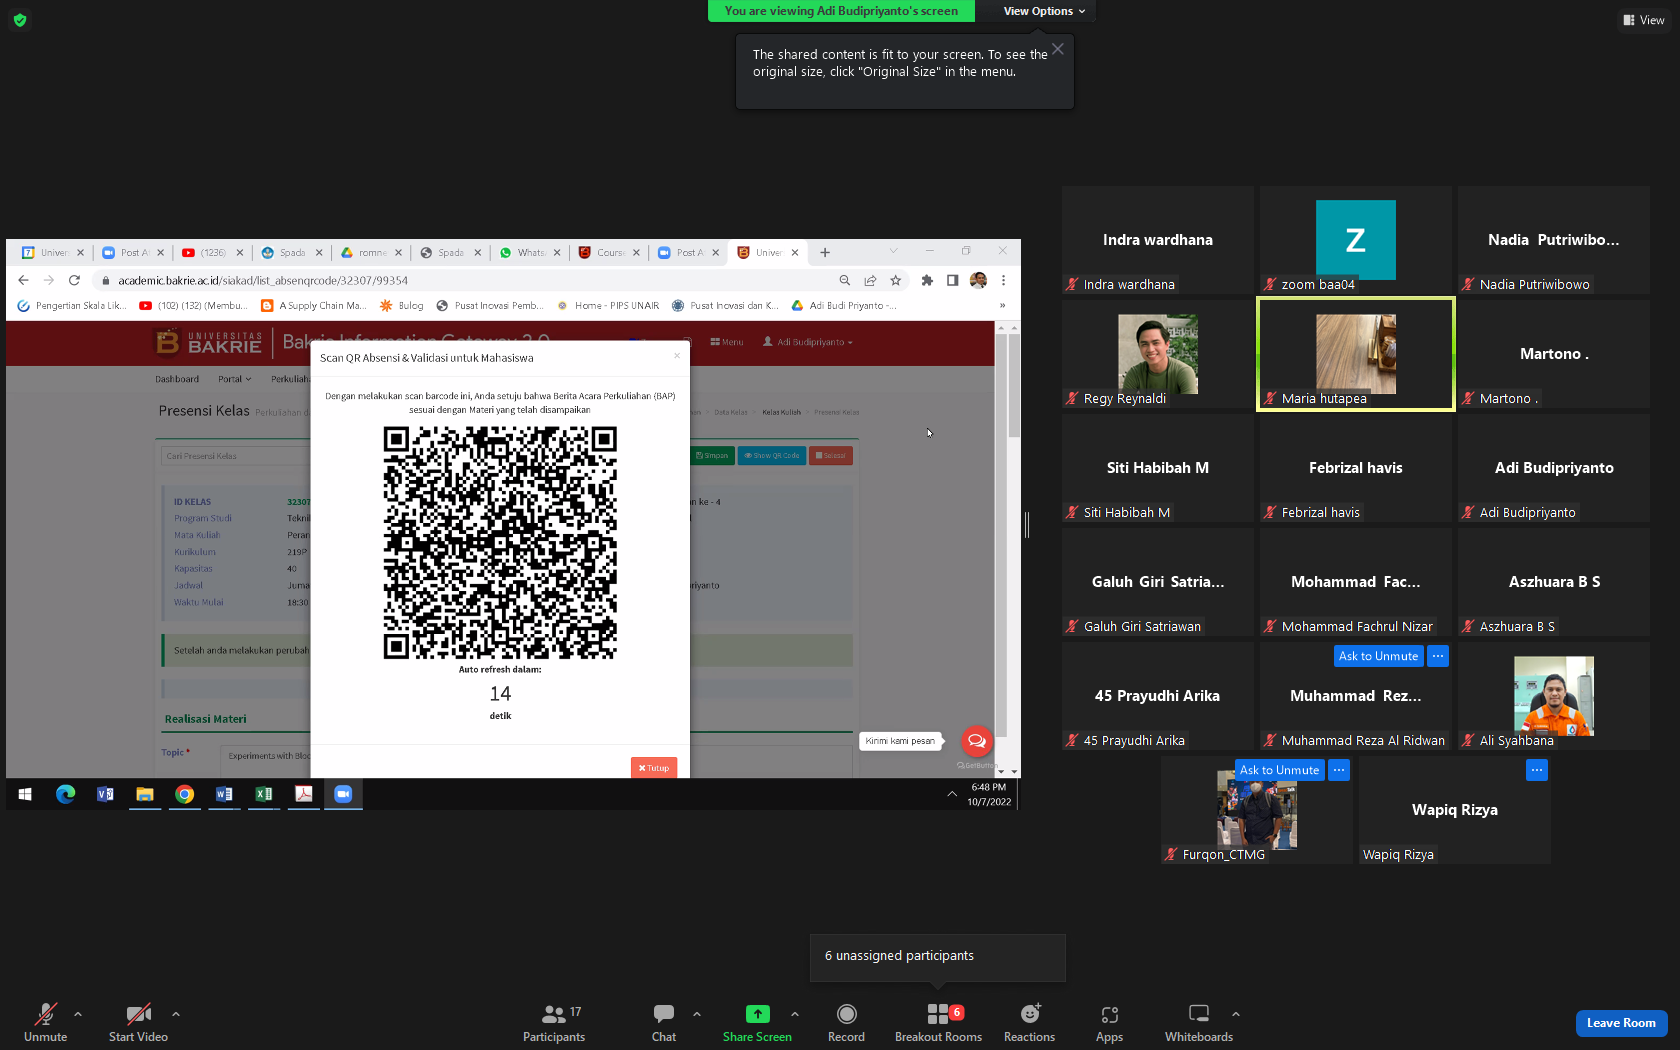Ask Muhammad Reza Al Ridwan to unmute

coord(1378,656)
